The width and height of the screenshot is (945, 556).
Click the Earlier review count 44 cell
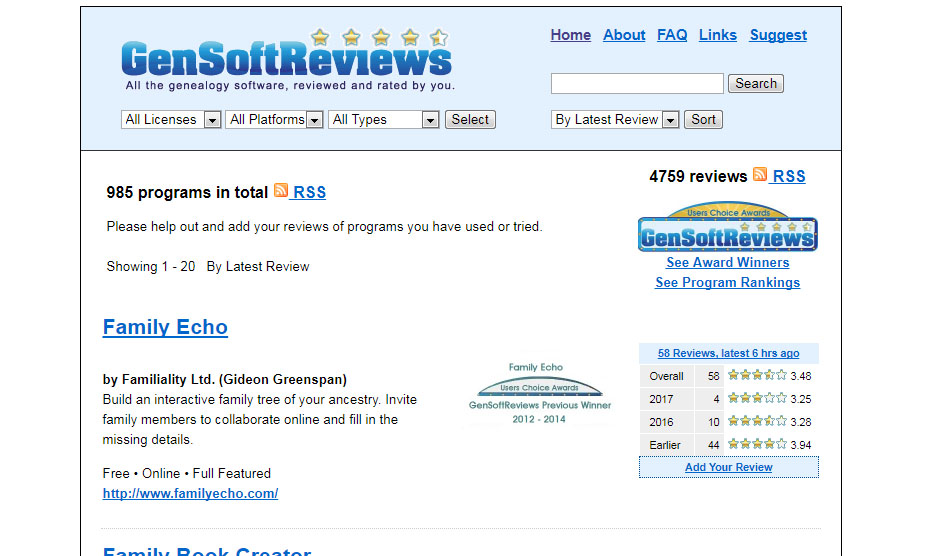[x=709, y=445]
